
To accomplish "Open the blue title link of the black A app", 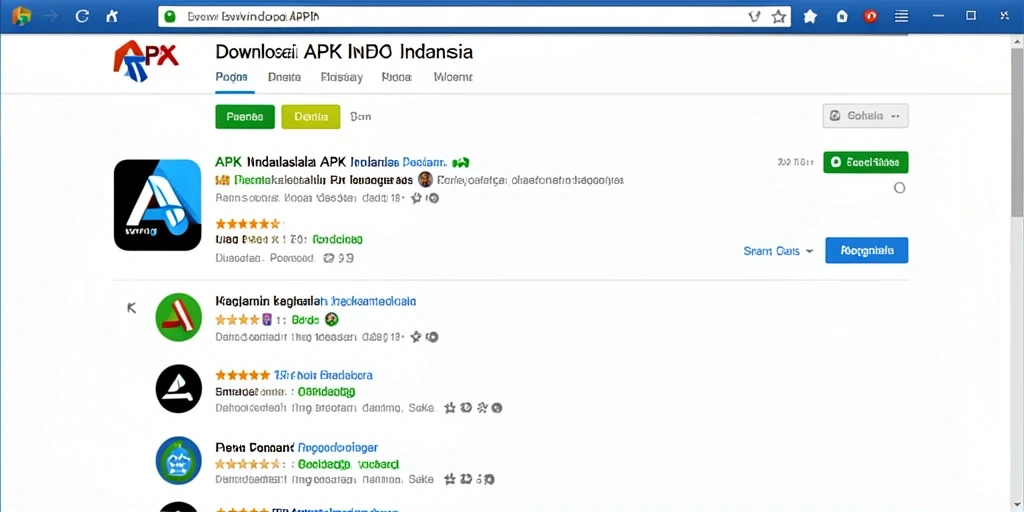I will (323, 376).
